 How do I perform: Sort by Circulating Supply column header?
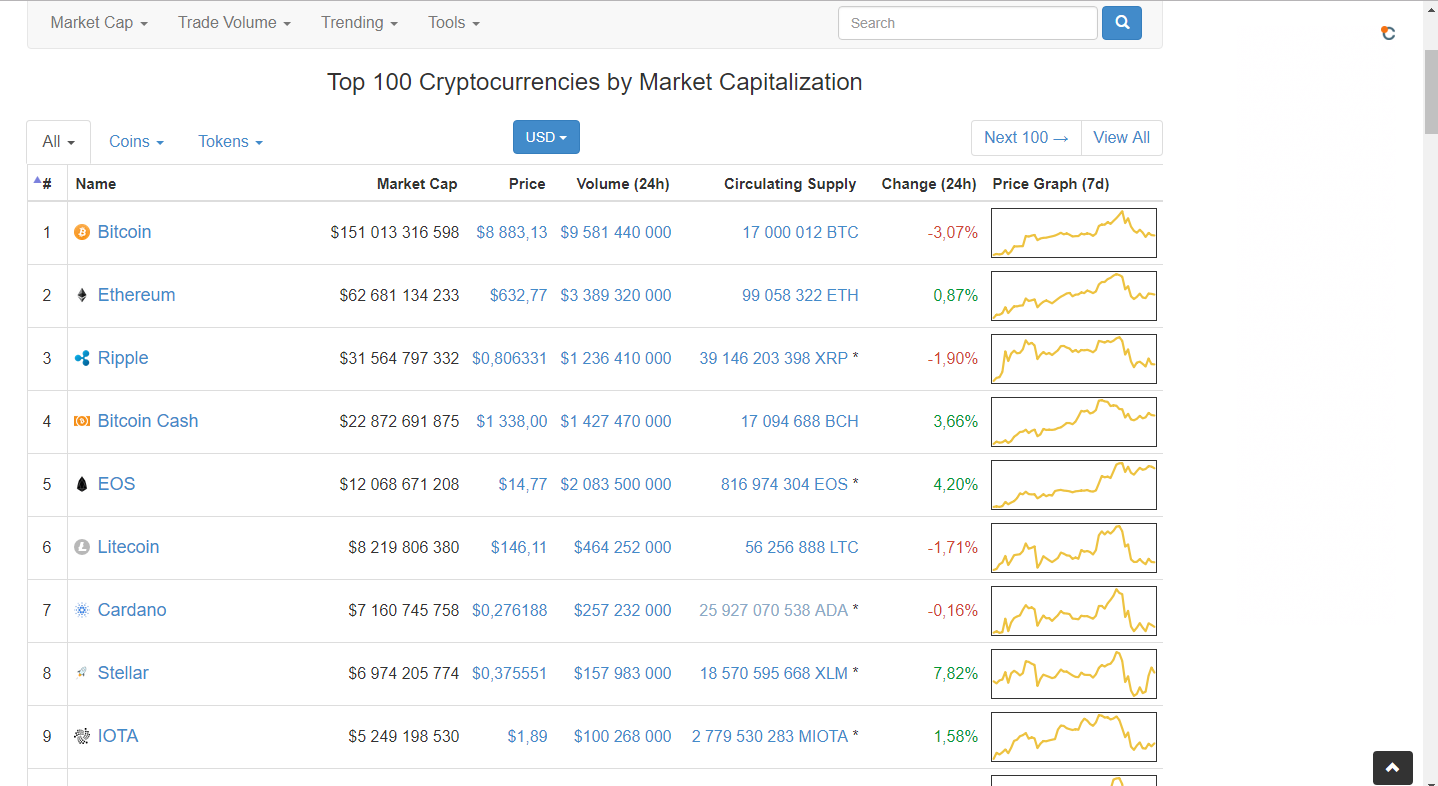[790, 184]
